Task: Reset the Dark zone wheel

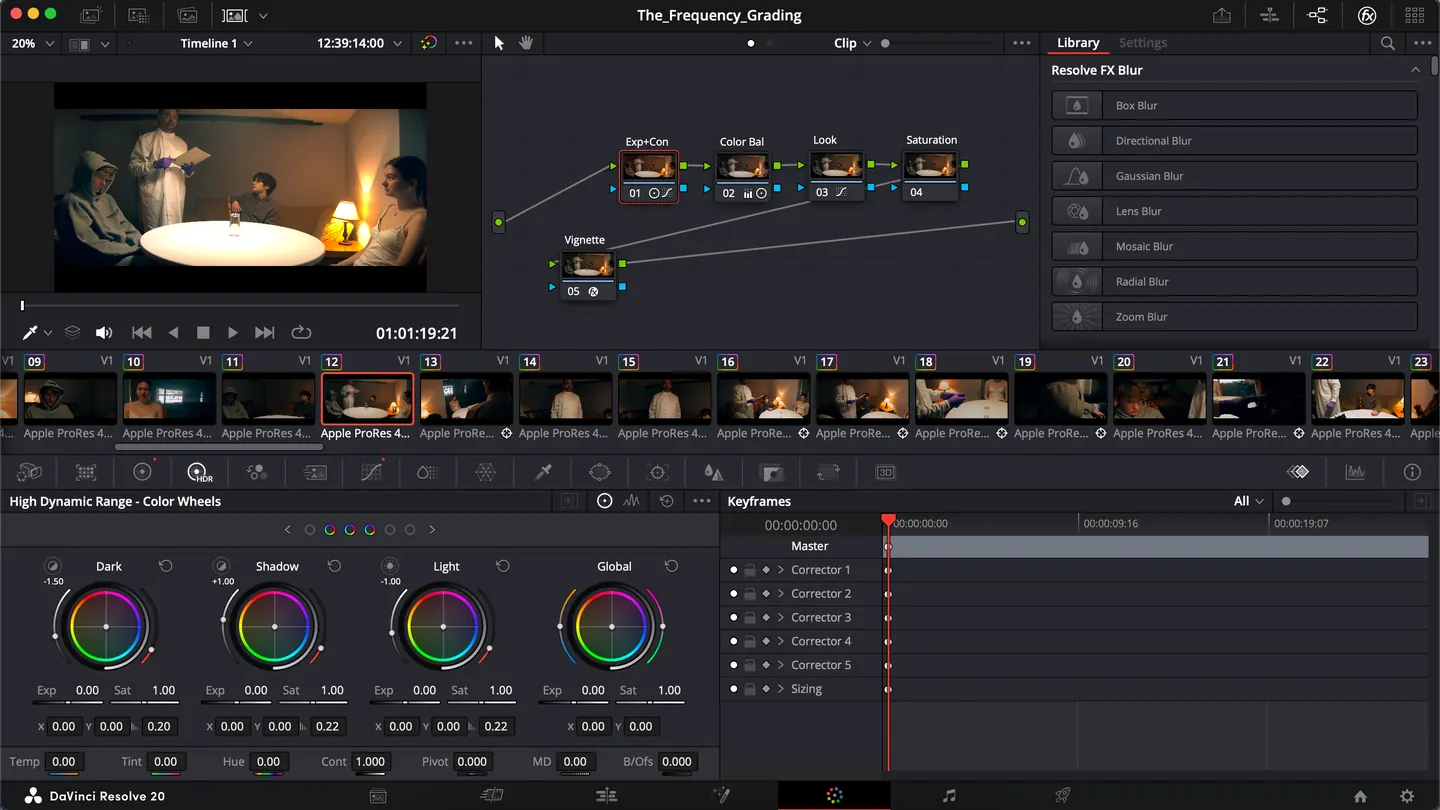Action: [166, 566]
